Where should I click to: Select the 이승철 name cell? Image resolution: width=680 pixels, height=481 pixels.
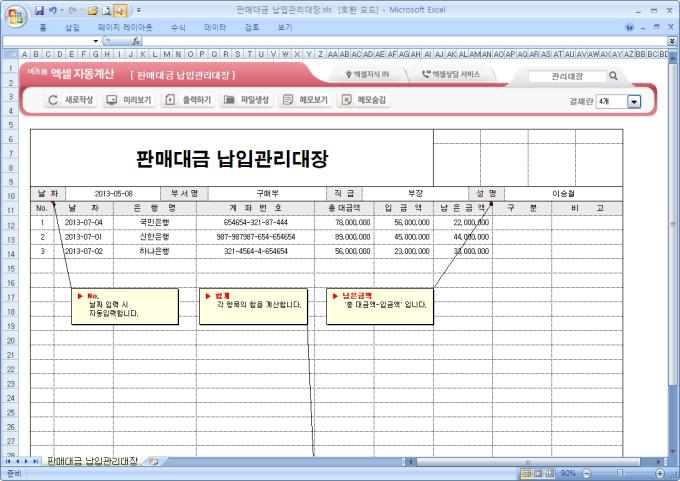pyautogui.click(x=563, y=193)
